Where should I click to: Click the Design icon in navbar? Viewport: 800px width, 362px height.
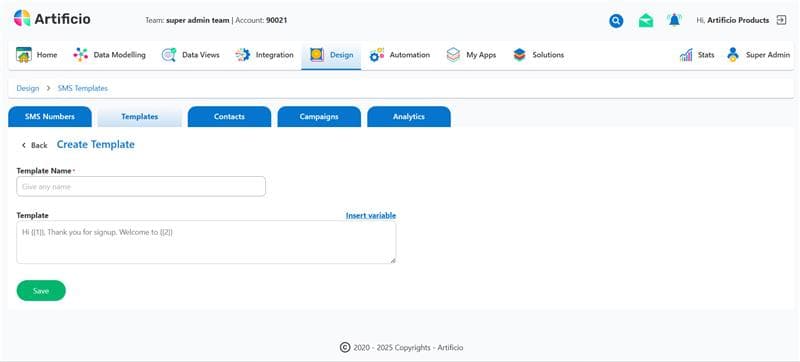(x=317, y=55)
